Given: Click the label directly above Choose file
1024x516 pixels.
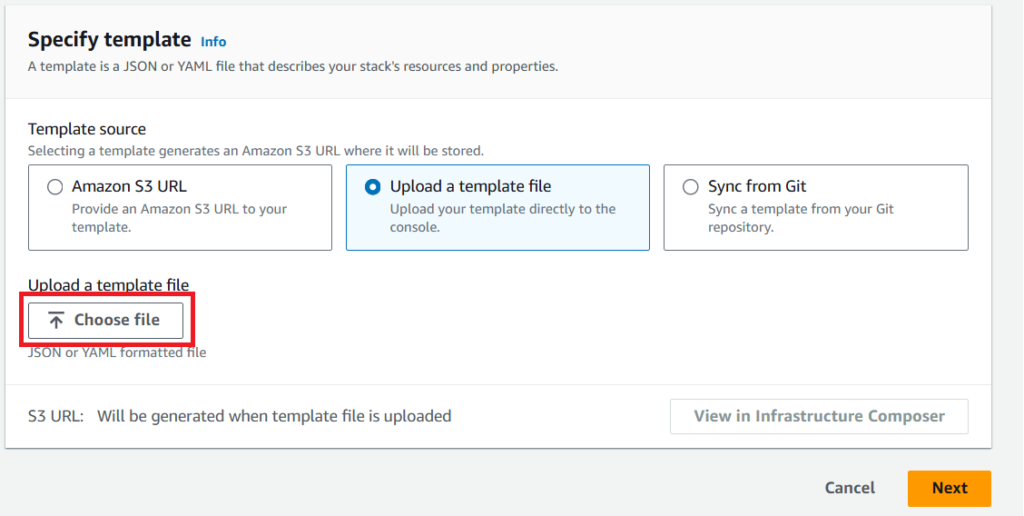Looking at the screenshot, I should 108,286.
